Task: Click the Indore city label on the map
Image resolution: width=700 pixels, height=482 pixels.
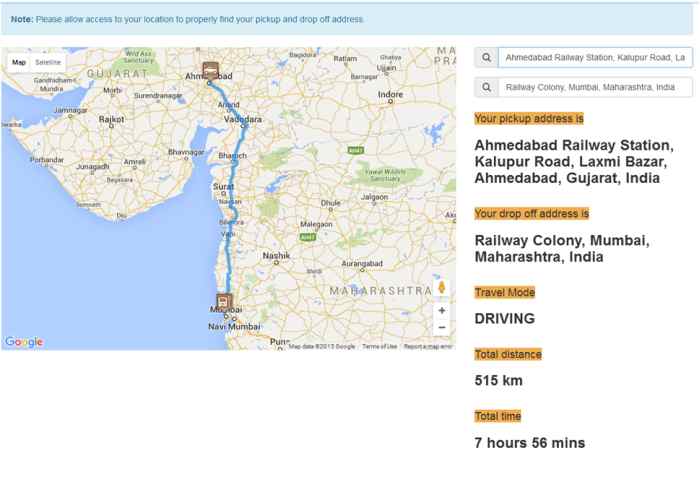Action: pos(389,95)
